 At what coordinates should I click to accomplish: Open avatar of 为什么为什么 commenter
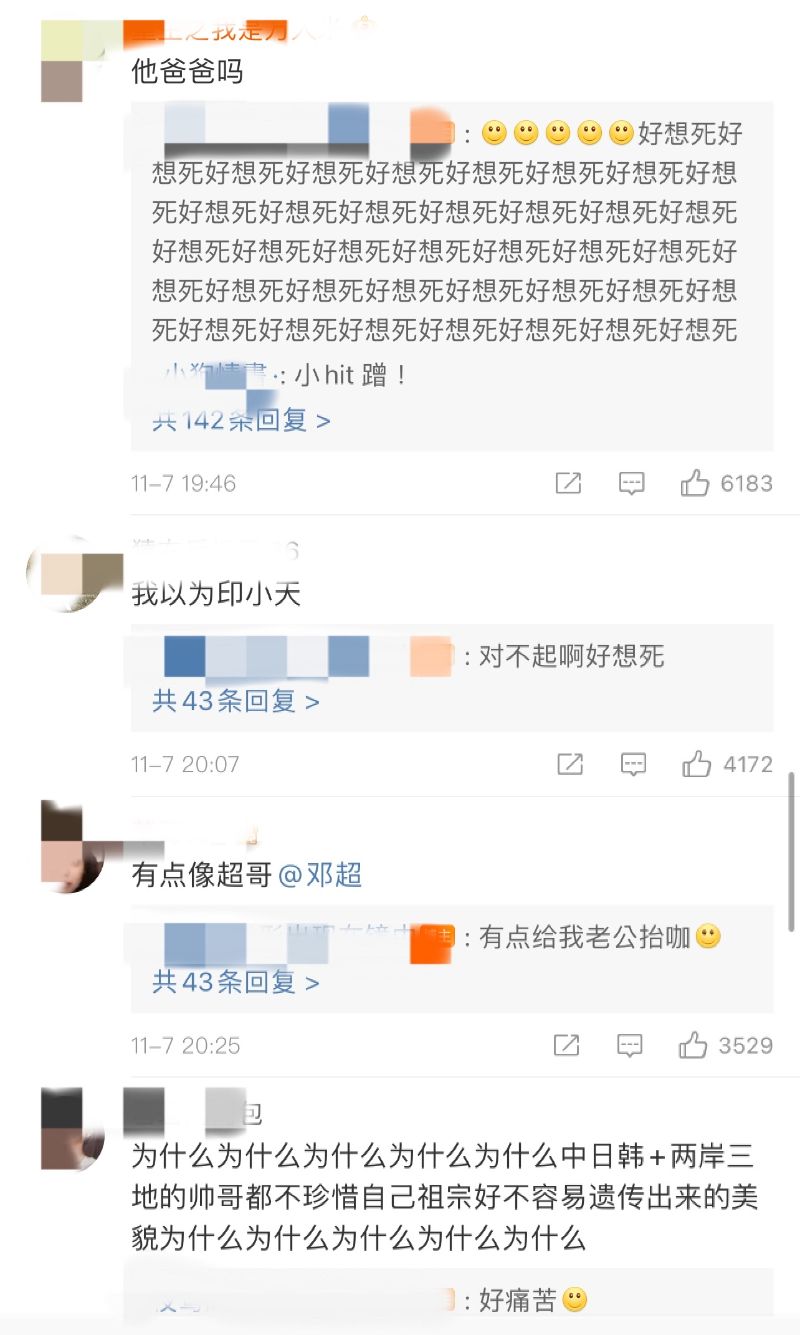point(74,1129)
